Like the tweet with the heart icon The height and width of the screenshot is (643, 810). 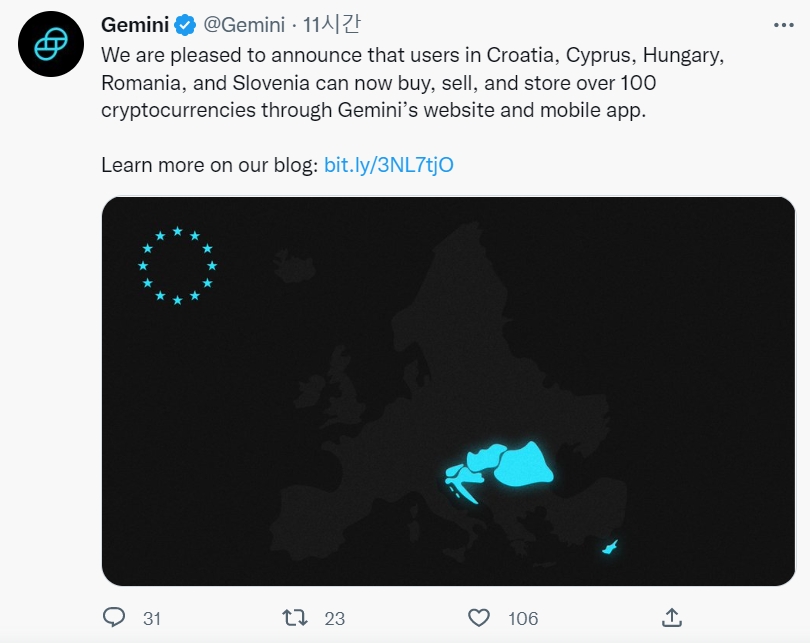pyautogui.click(x=480, y=617)
